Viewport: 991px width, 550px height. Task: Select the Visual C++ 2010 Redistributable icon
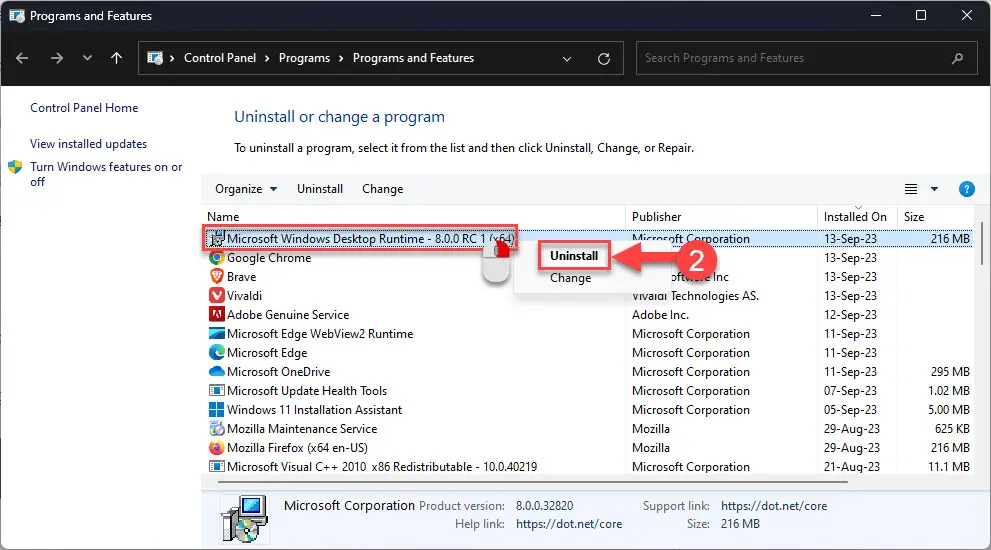point(217,467)
